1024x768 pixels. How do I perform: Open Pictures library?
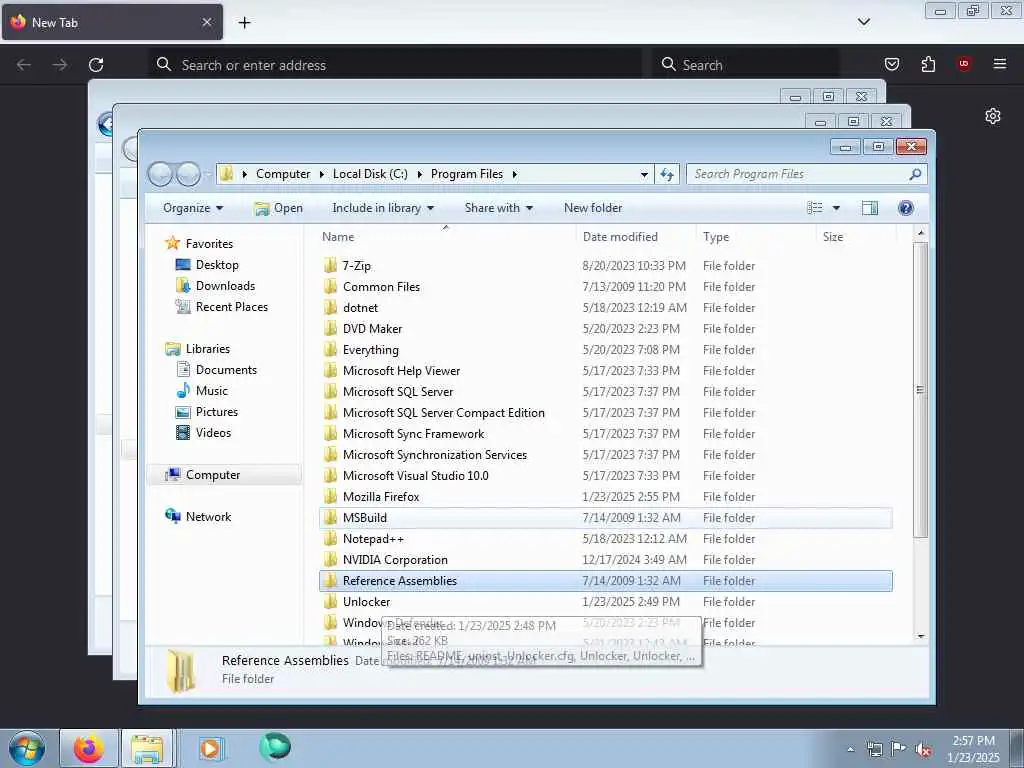pyautogui.click(x=217, y=411)
